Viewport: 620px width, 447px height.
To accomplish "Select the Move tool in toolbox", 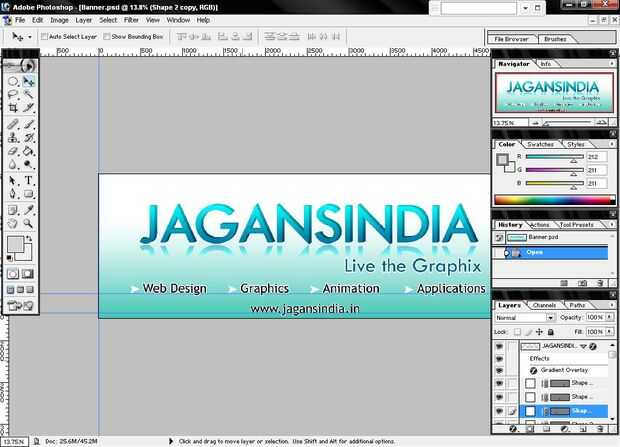I will point(28,81).
